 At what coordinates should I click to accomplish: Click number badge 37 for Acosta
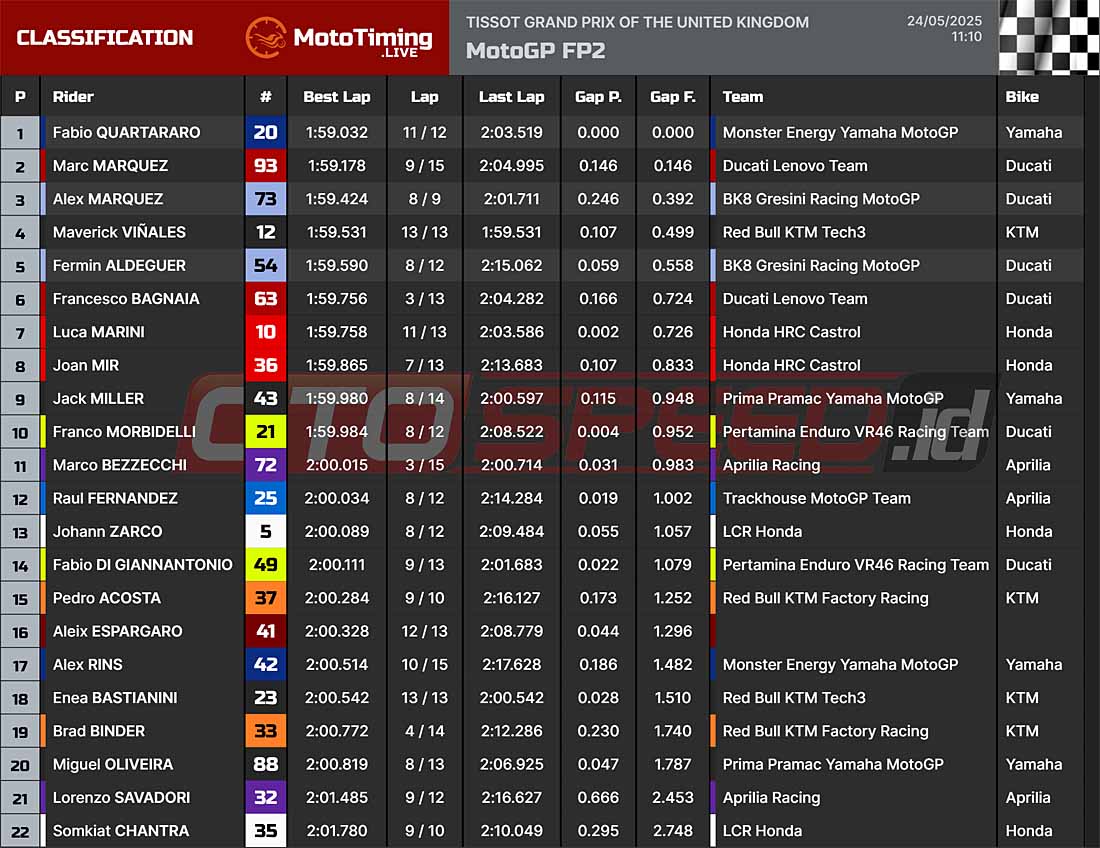tap(266, 598)
